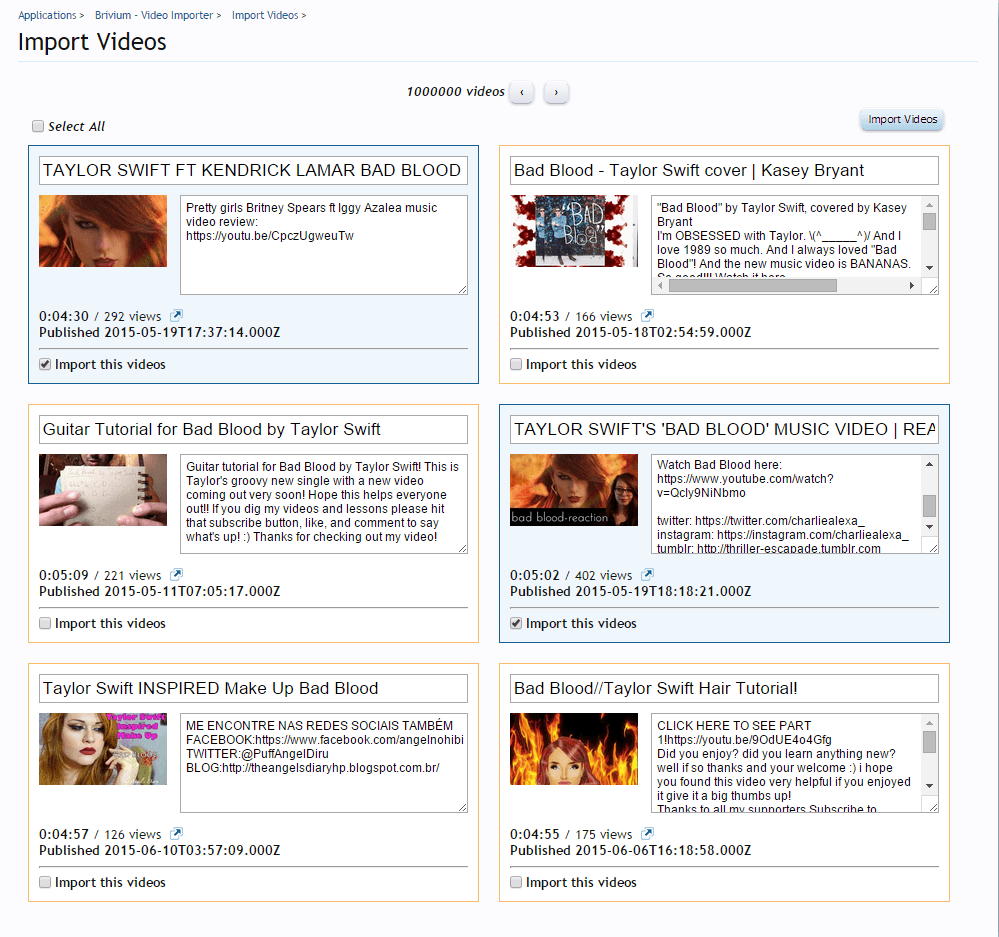Screen dimensions: 999x937
Task: Open Brivium - Video Importer breadcrumb link
Action: coord(154,15)
